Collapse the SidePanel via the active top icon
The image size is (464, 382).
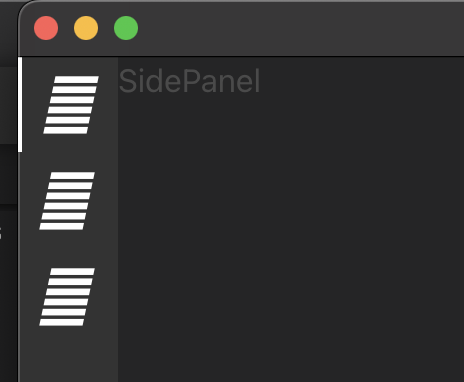coord(71,105)
